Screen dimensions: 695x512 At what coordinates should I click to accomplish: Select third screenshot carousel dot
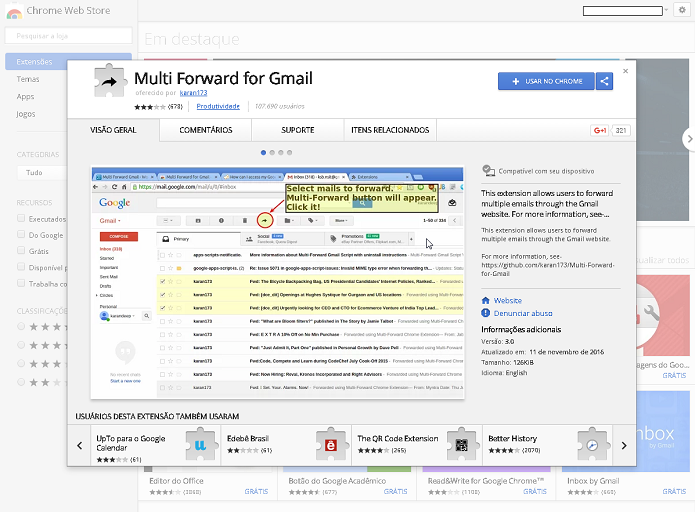(281, 152)
